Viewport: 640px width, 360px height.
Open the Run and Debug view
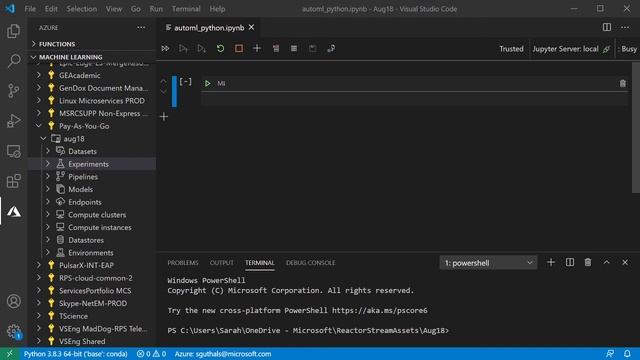(13, 121)
